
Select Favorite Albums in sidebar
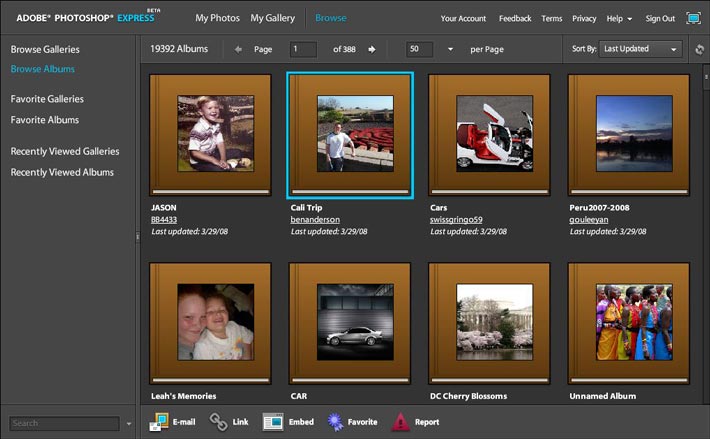[45, 120]
